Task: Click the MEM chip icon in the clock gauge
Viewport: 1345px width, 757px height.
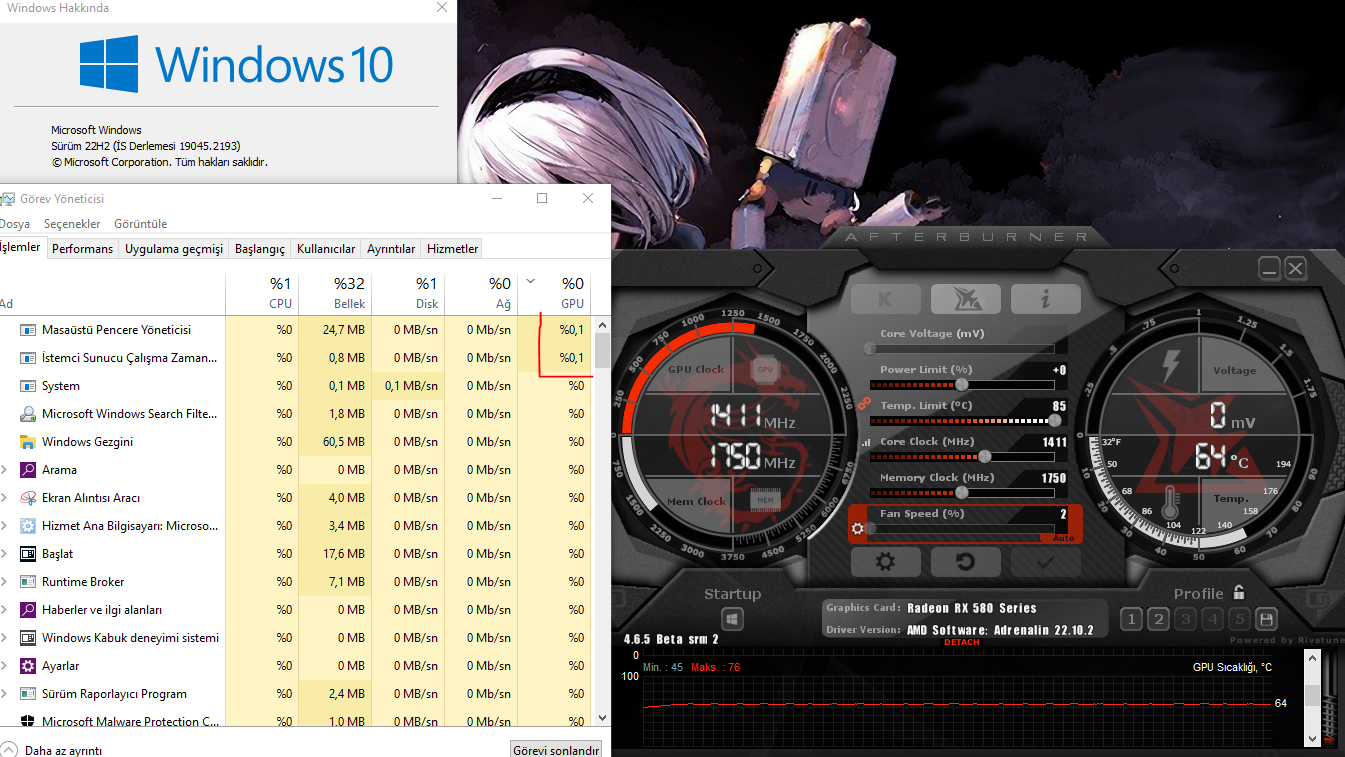Action: [x=765, y=499]
